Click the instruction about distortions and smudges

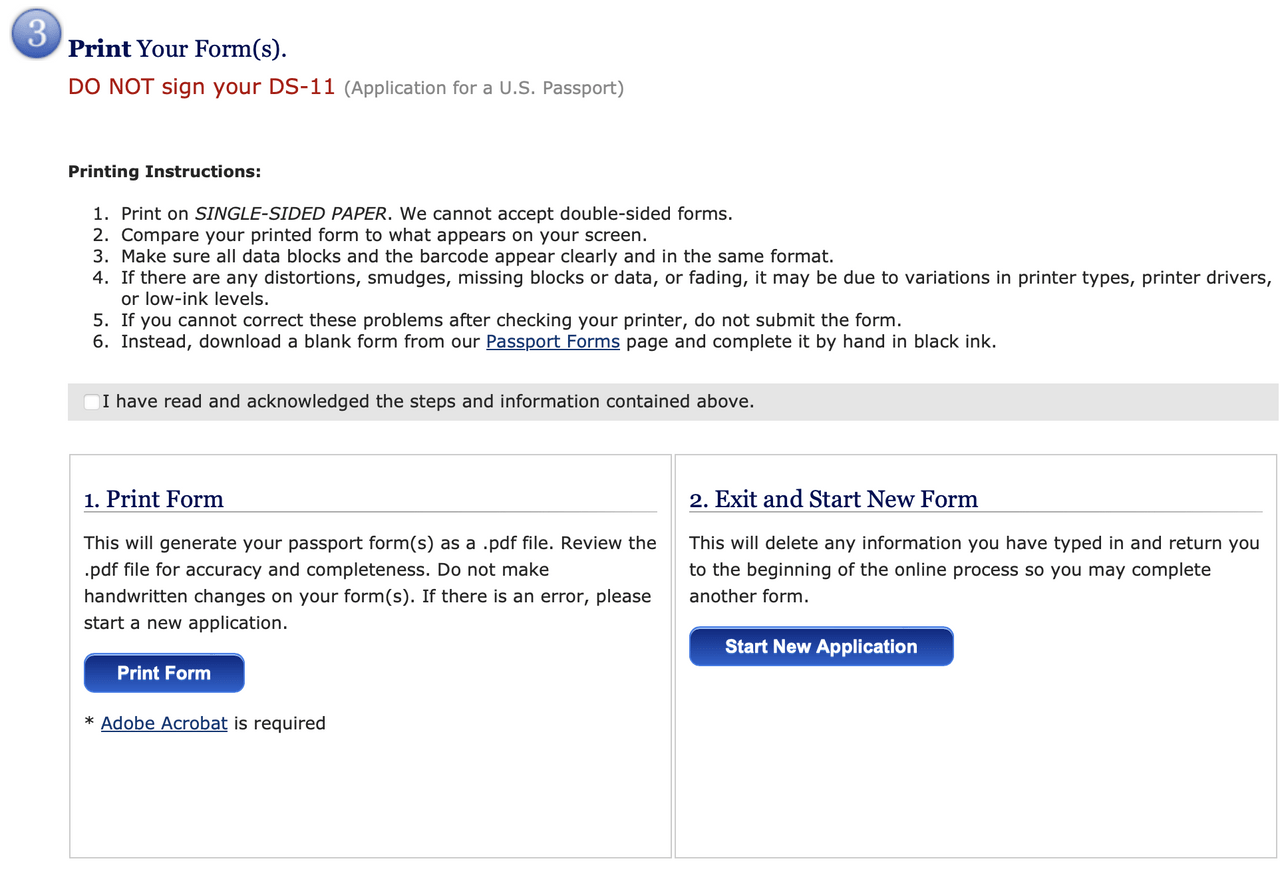tap(696, 288)
